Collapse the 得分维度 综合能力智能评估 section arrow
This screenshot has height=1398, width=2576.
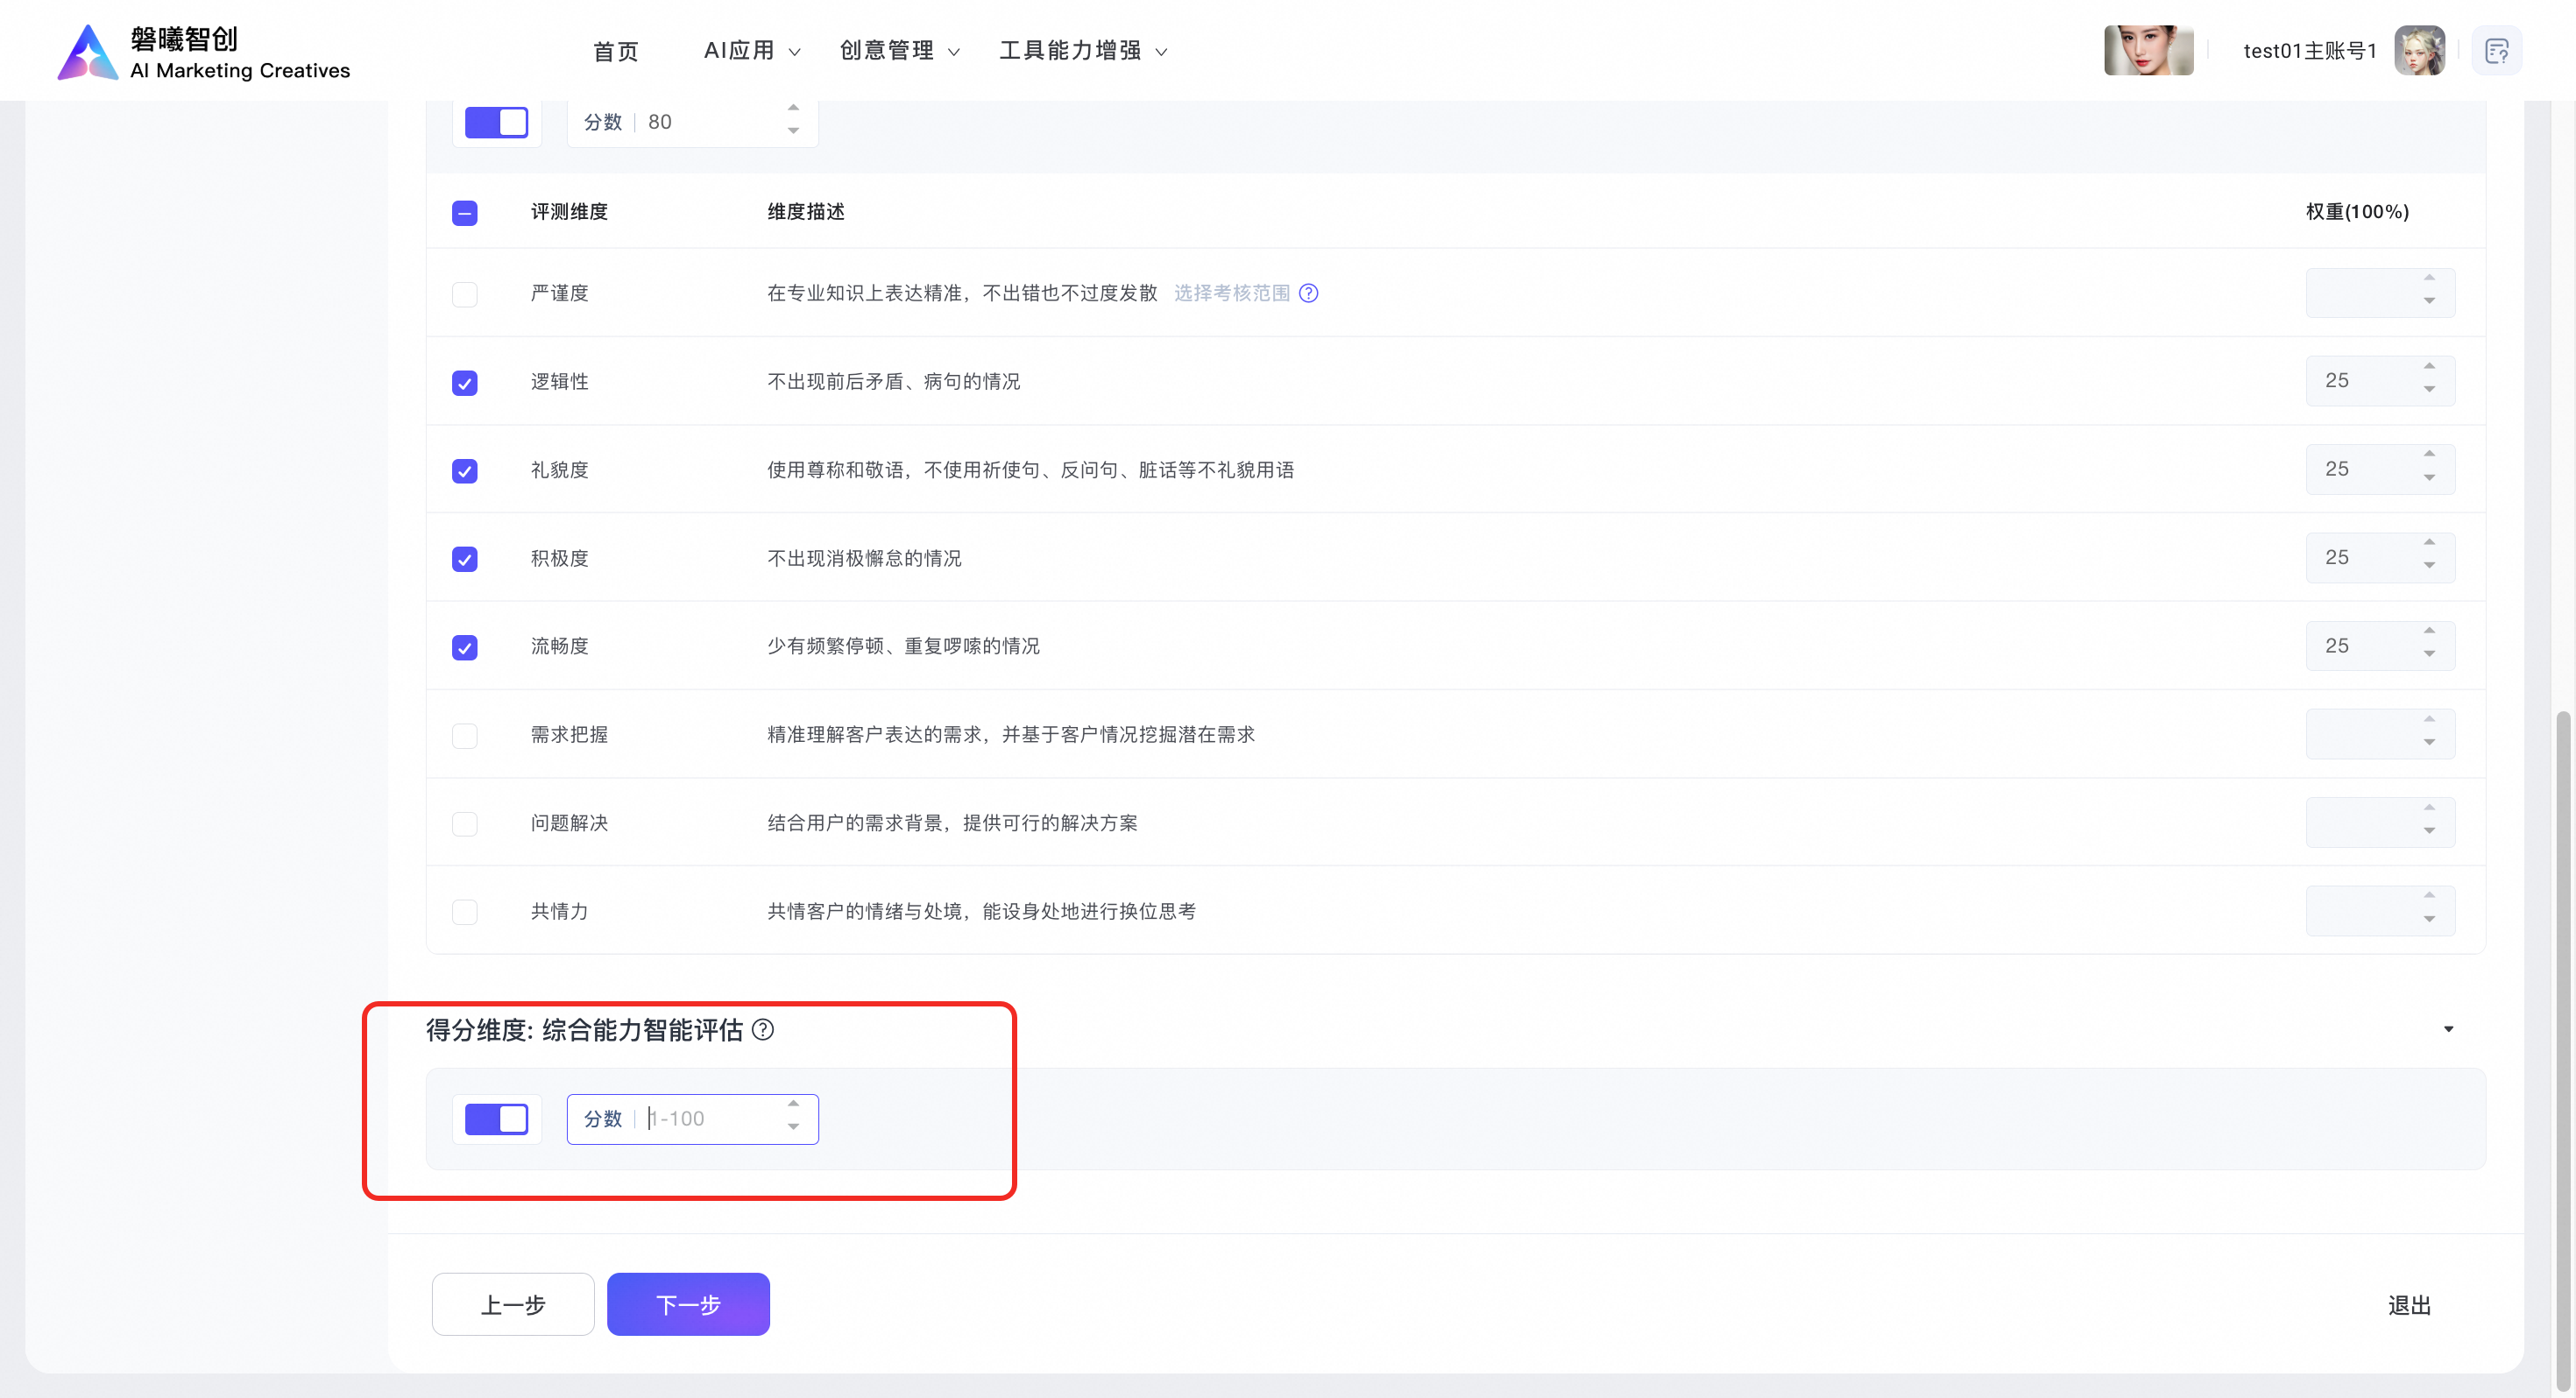coord(2448,1029)
